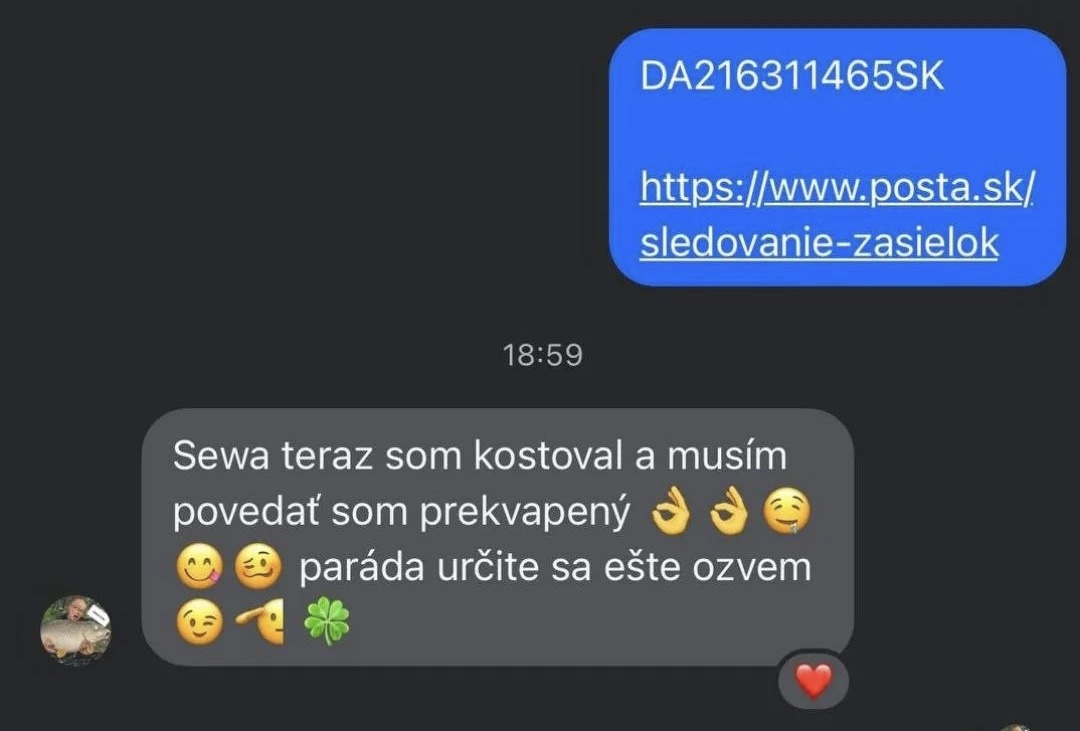This screenshot has width=1080, height=731.
Task: Click the text 'paráda určite sa ešte ozvem'
Action: click(x=555, y=568)
